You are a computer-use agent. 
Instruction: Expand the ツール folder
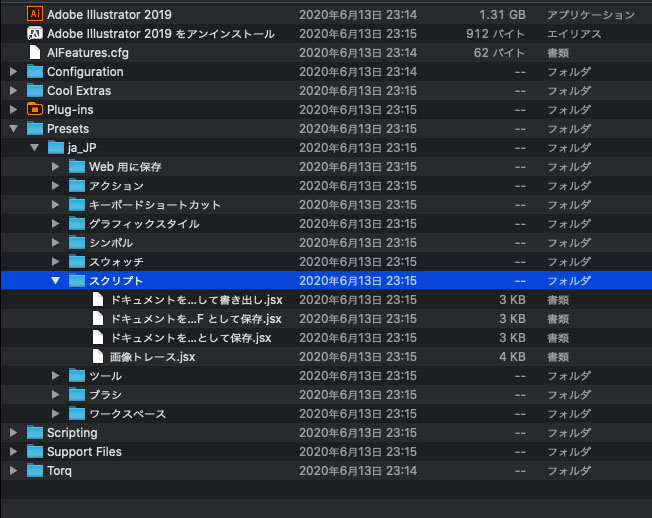[x=55, y=375]
